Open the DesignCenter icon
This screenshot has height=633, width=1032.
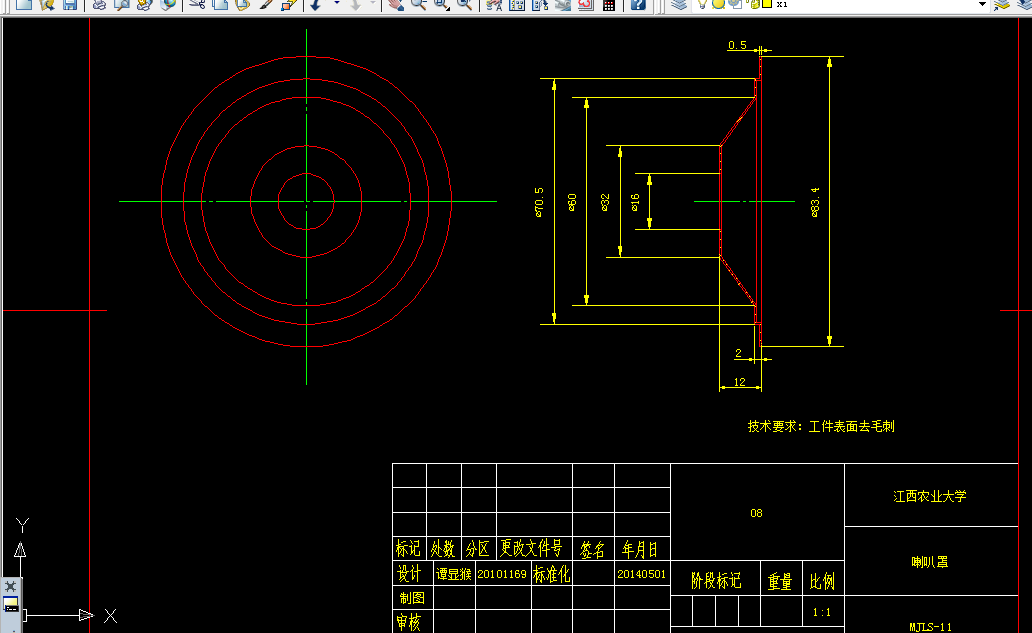(x=517, y=5)
